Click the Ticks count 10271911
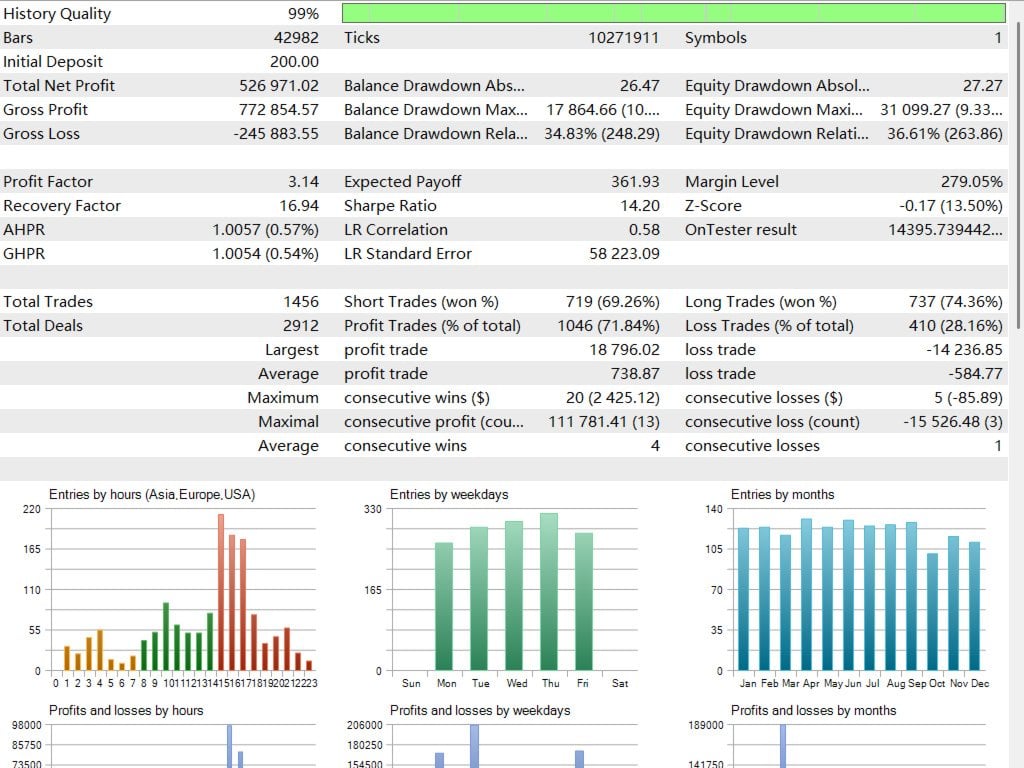Screen dimensions: 1024x768 (x=625, y=38)
